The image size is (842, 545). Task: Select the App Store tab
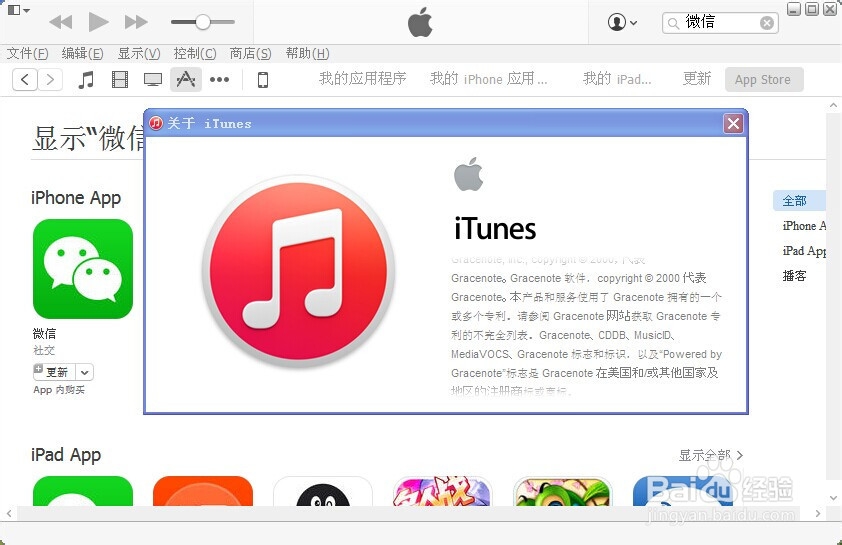[x=764, y=79]
